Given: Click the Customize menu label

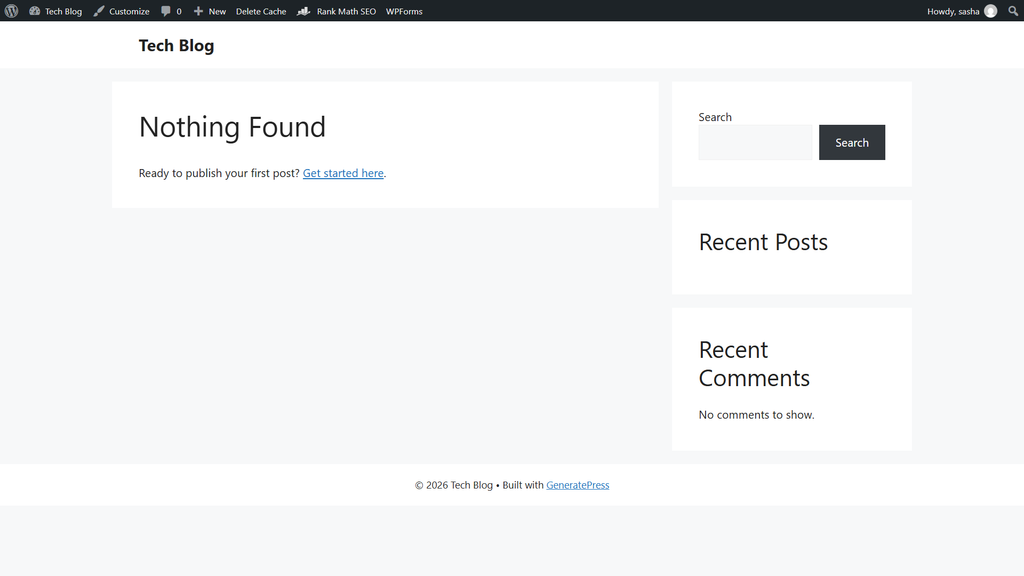Looking at the screenshot, I should (x=129, y=11).
